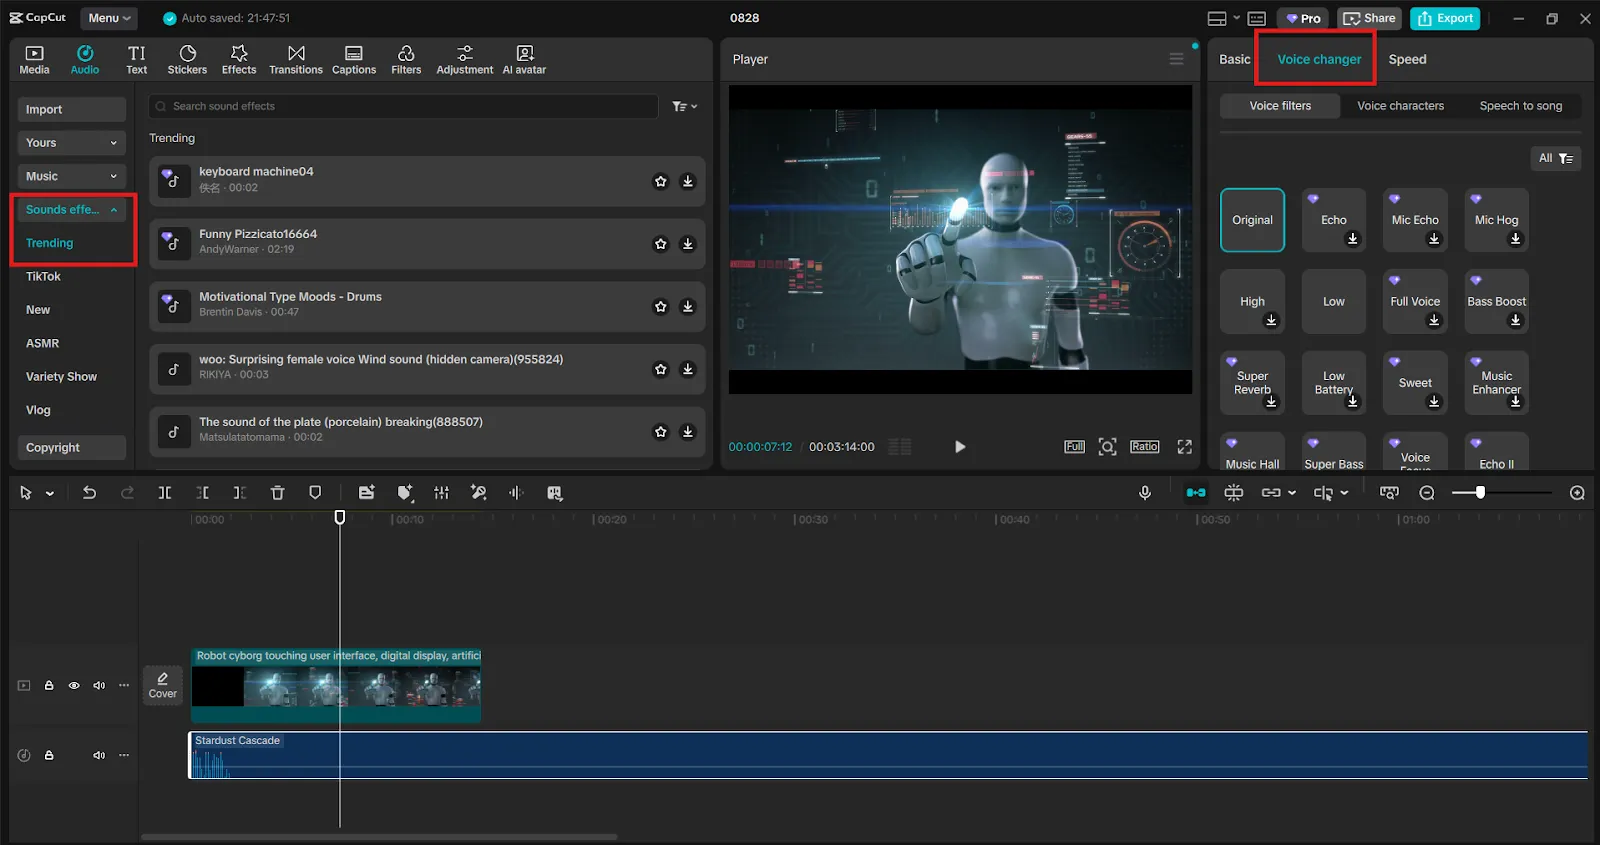Open the sound effects filter dropdown
Image resolution: width=1600 pixels, height=845 pixels.
click(x=685, y=106)
